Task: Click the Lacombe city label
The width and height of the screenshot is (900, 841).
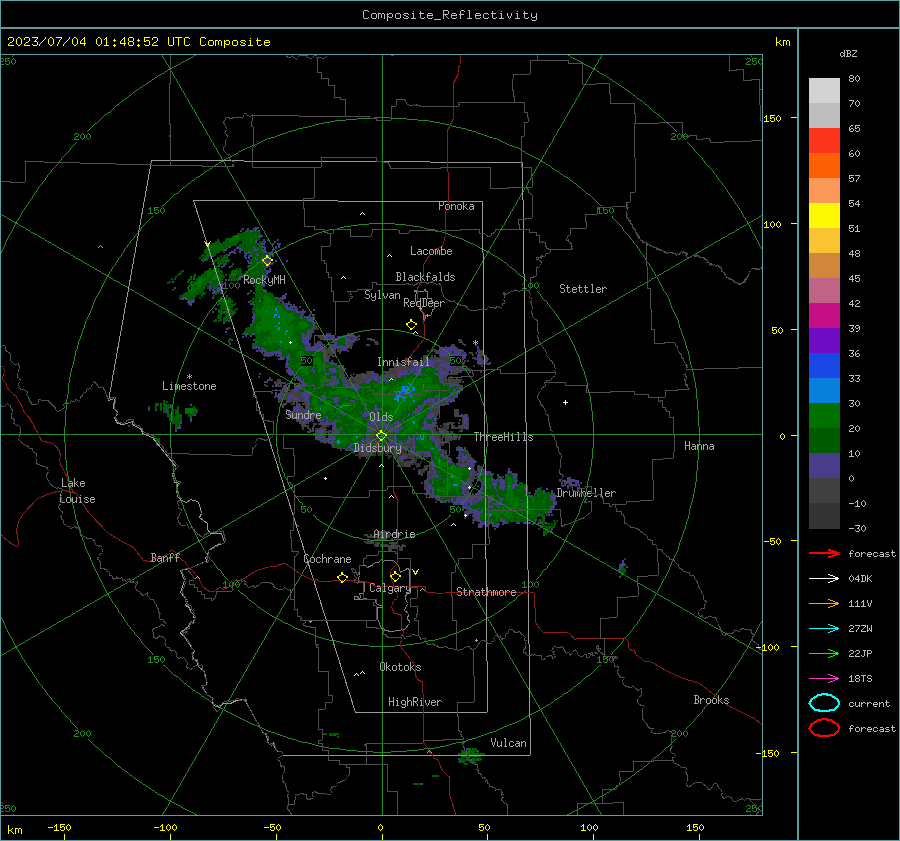Action: pyautogui.click(x=431, y=251)
